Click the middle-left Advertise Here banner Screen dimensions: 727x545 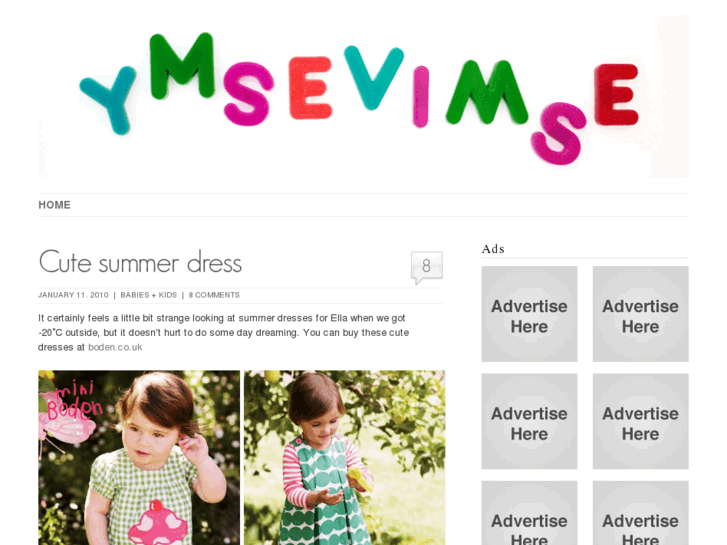[x=529, y=421]
